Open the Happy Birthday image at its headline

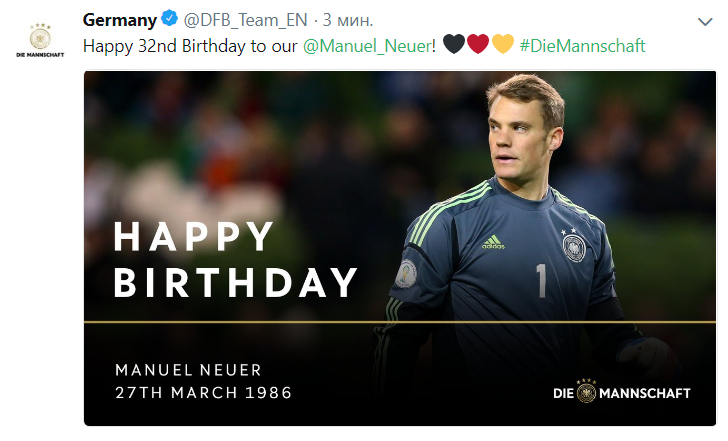[235, 260]
